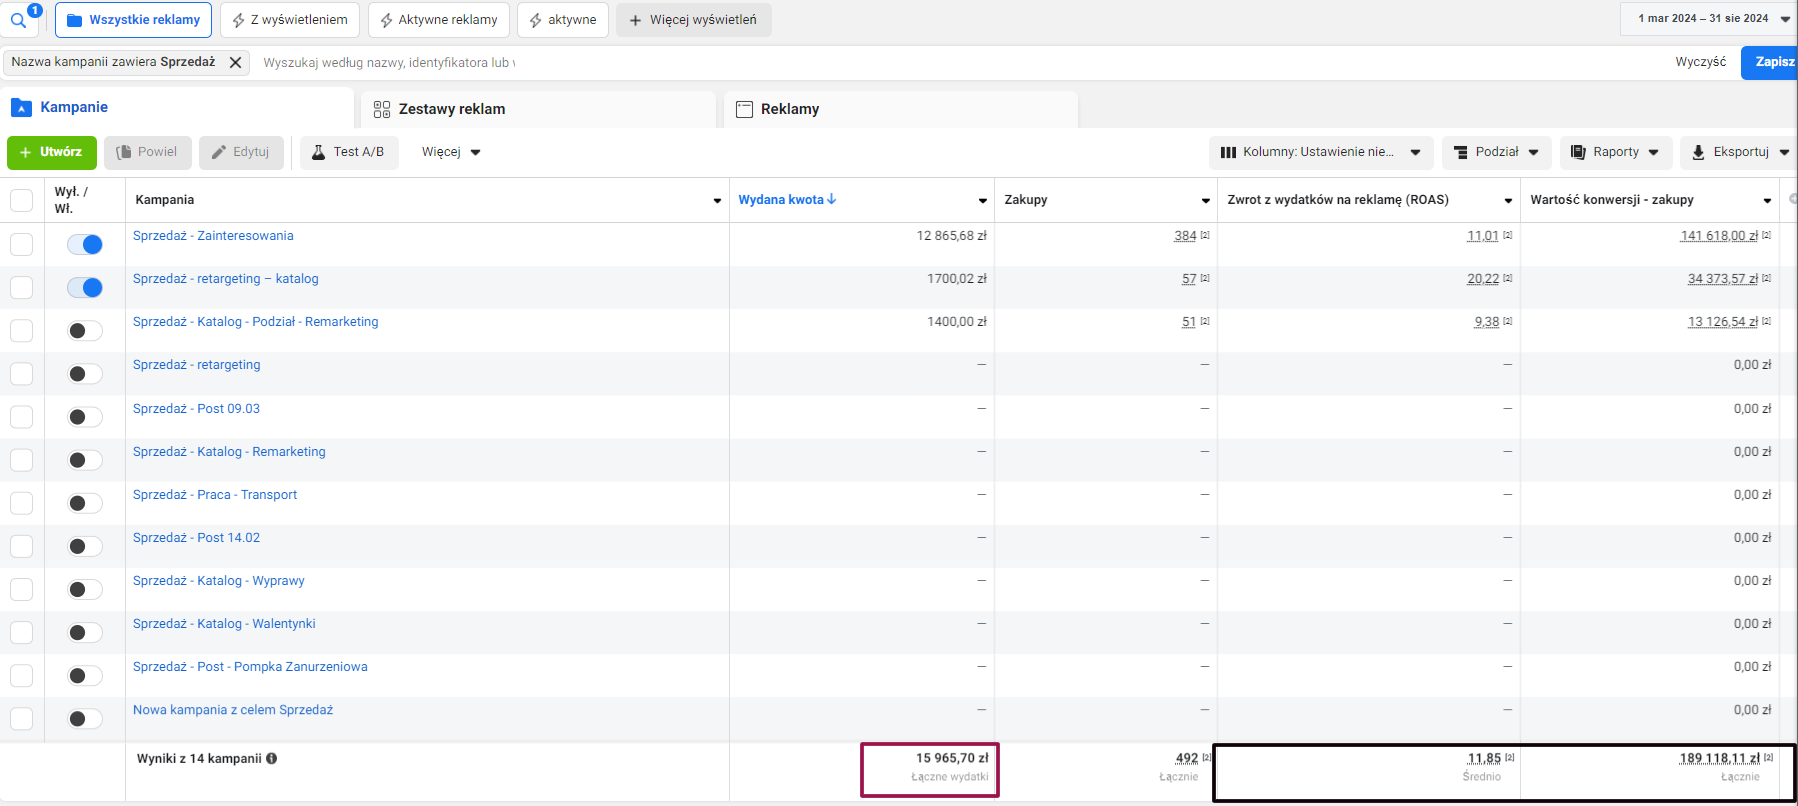The image size is (1798, 806).
Task: Select the Z wyświetleniem view
Action: pos(290,20)
